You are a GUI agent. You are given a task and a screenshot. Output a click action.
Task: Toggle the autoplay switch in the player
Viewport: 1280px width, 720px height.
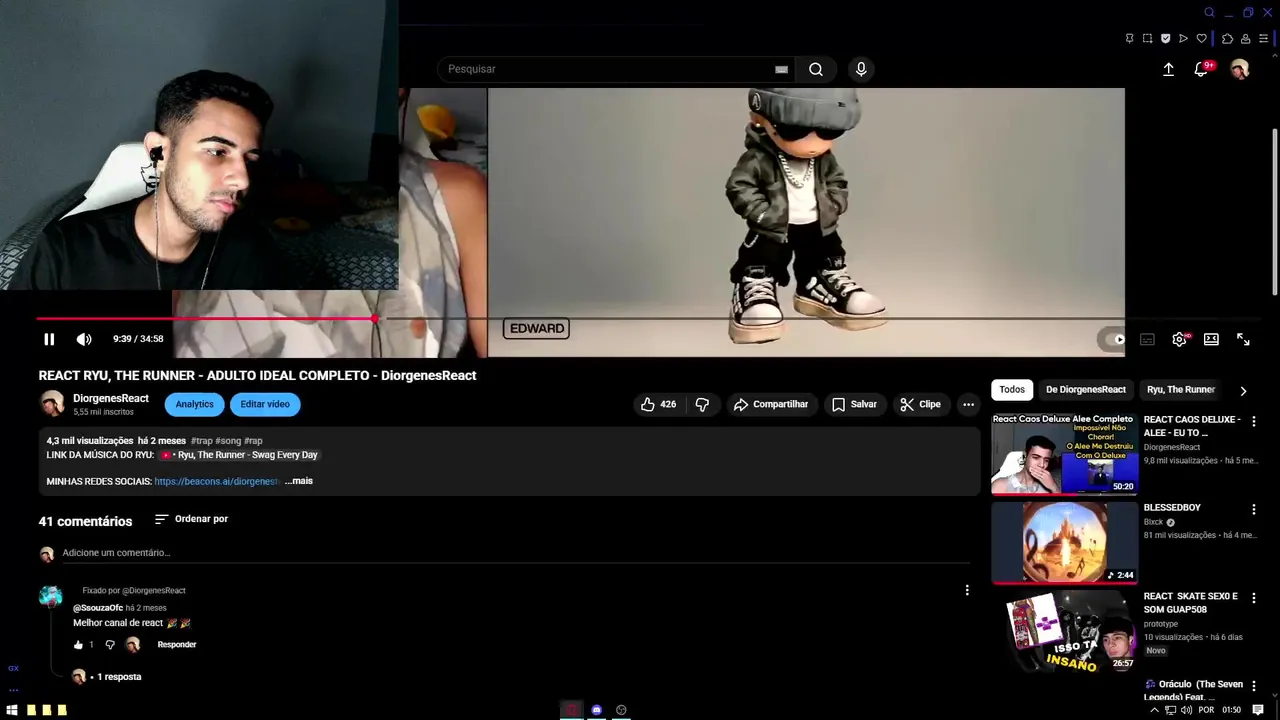click(x=1112, y=339)
